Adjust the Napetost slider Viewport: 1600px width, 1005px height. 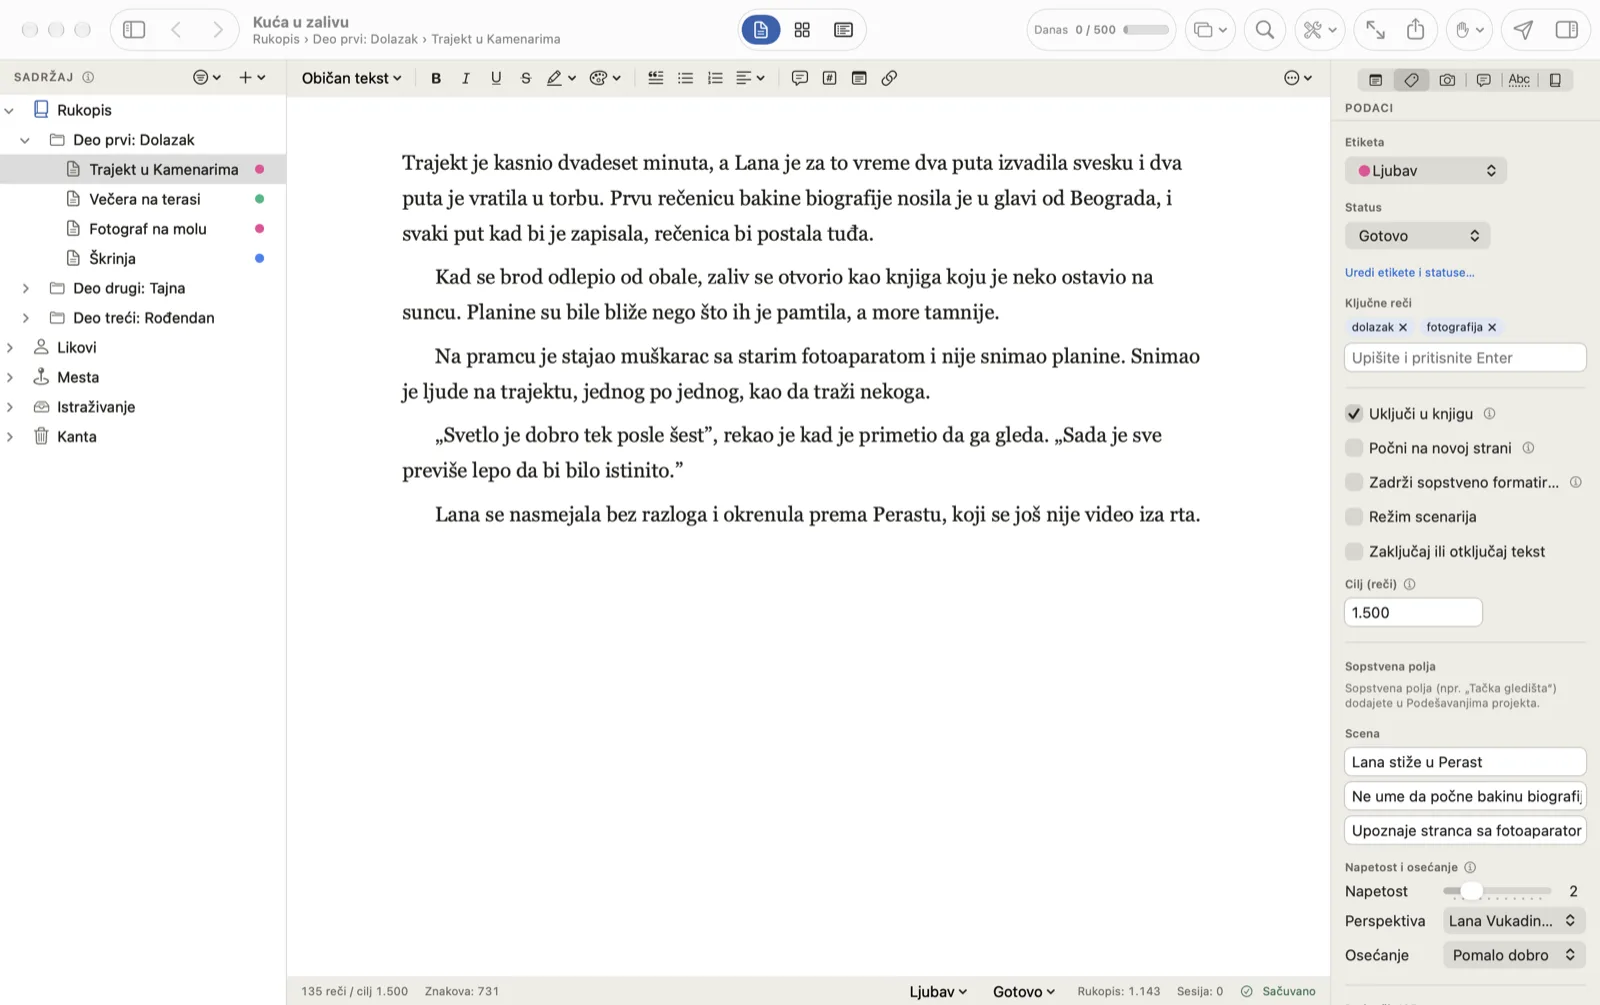tap(1471, 891)
